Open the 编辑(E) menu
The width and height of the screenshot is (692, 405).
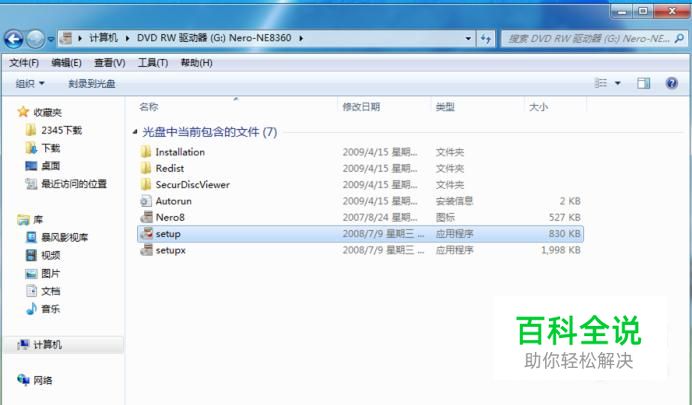(x=66, y=63)
